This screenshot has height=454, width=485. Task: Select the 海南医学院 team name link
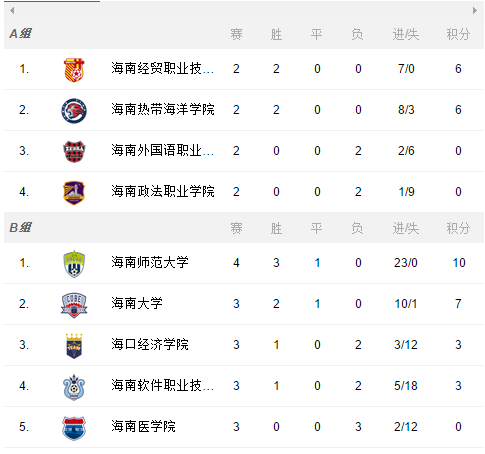(x=143, y=427)
